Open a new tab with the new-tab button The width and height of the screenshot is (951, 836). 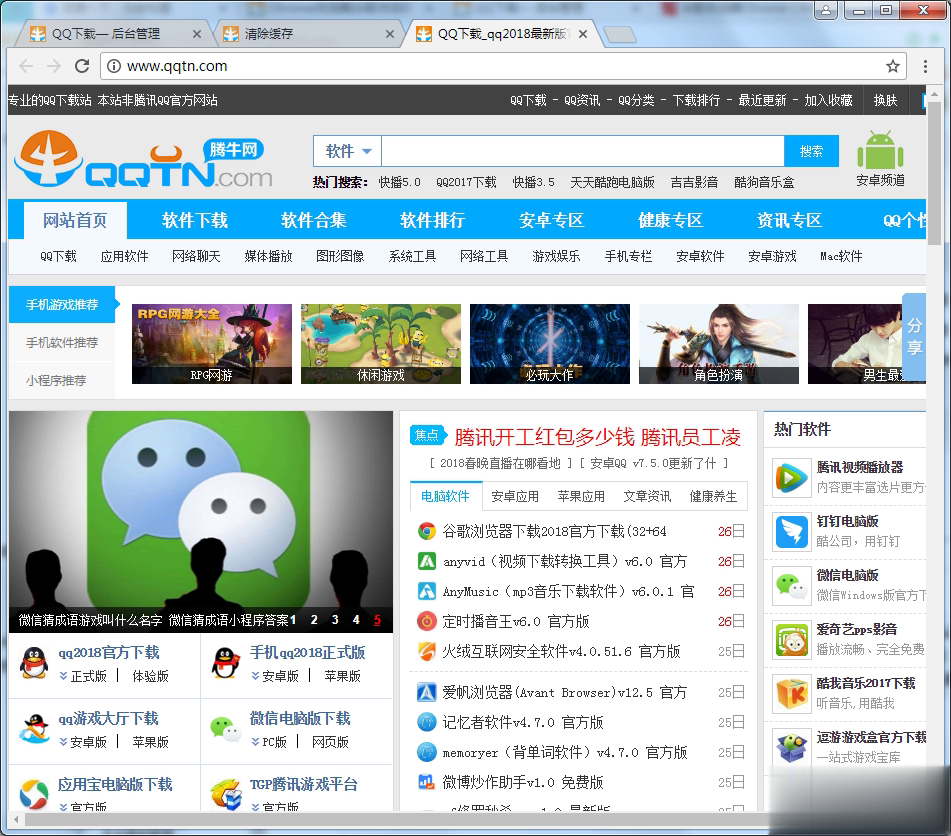point(620,35)
